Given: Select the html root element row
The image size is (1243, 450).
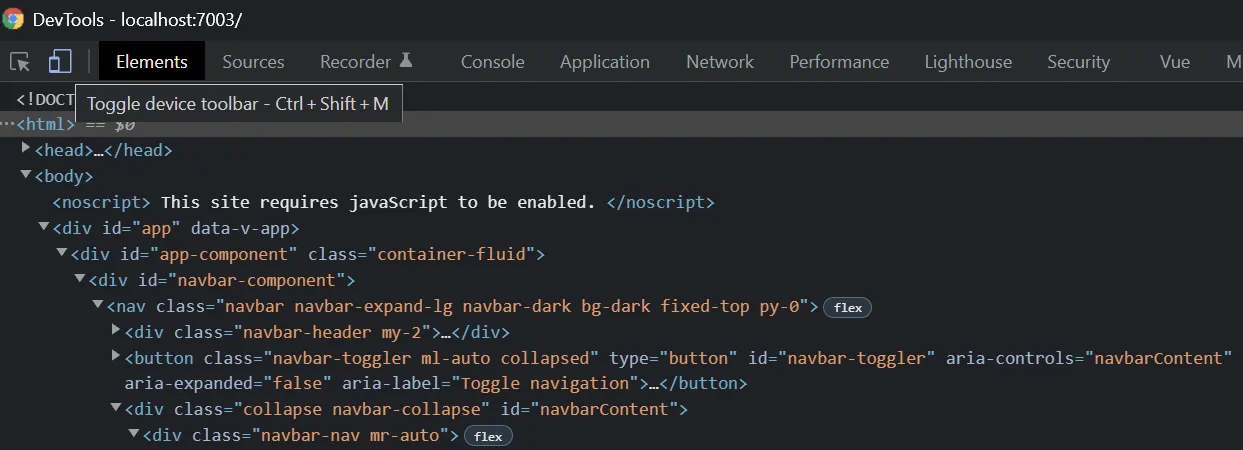Looking at the screenshot, I should point(621,124).
